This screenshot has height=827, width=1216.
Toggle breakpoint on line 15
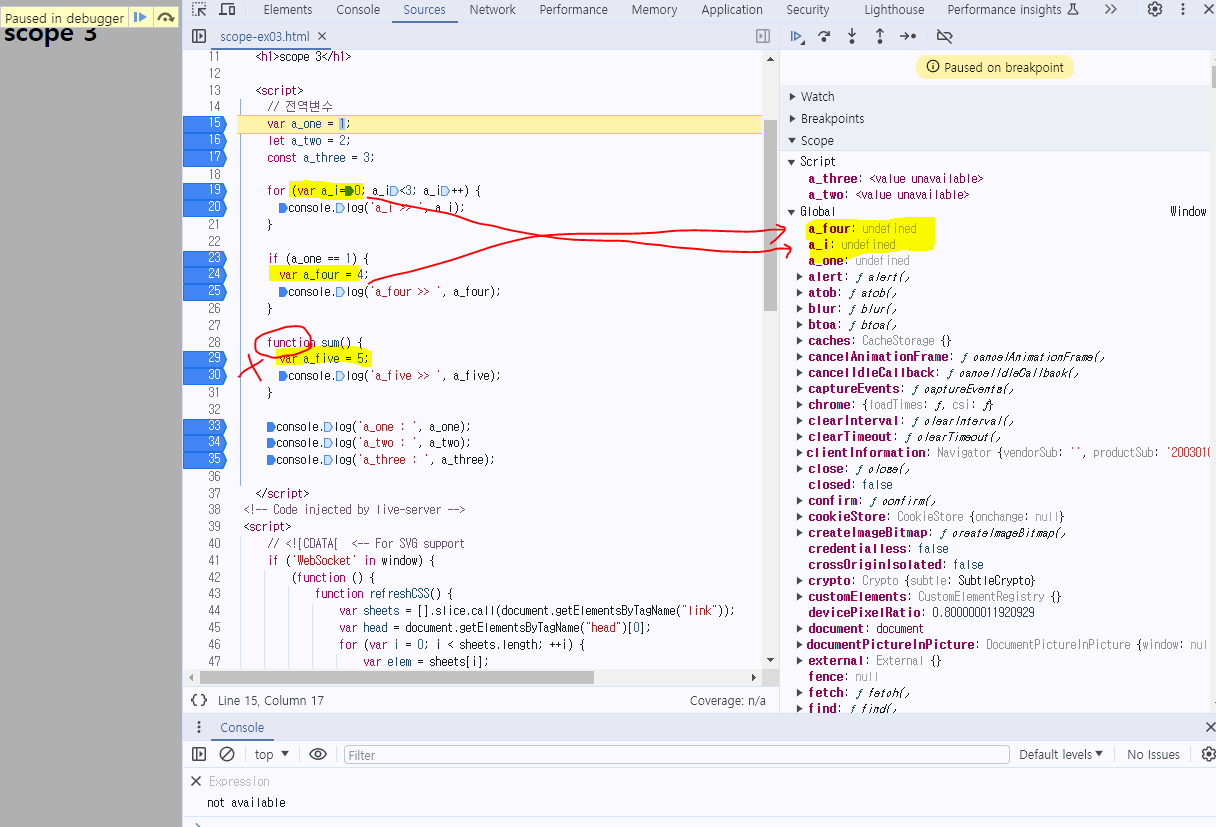click(206, 124)
